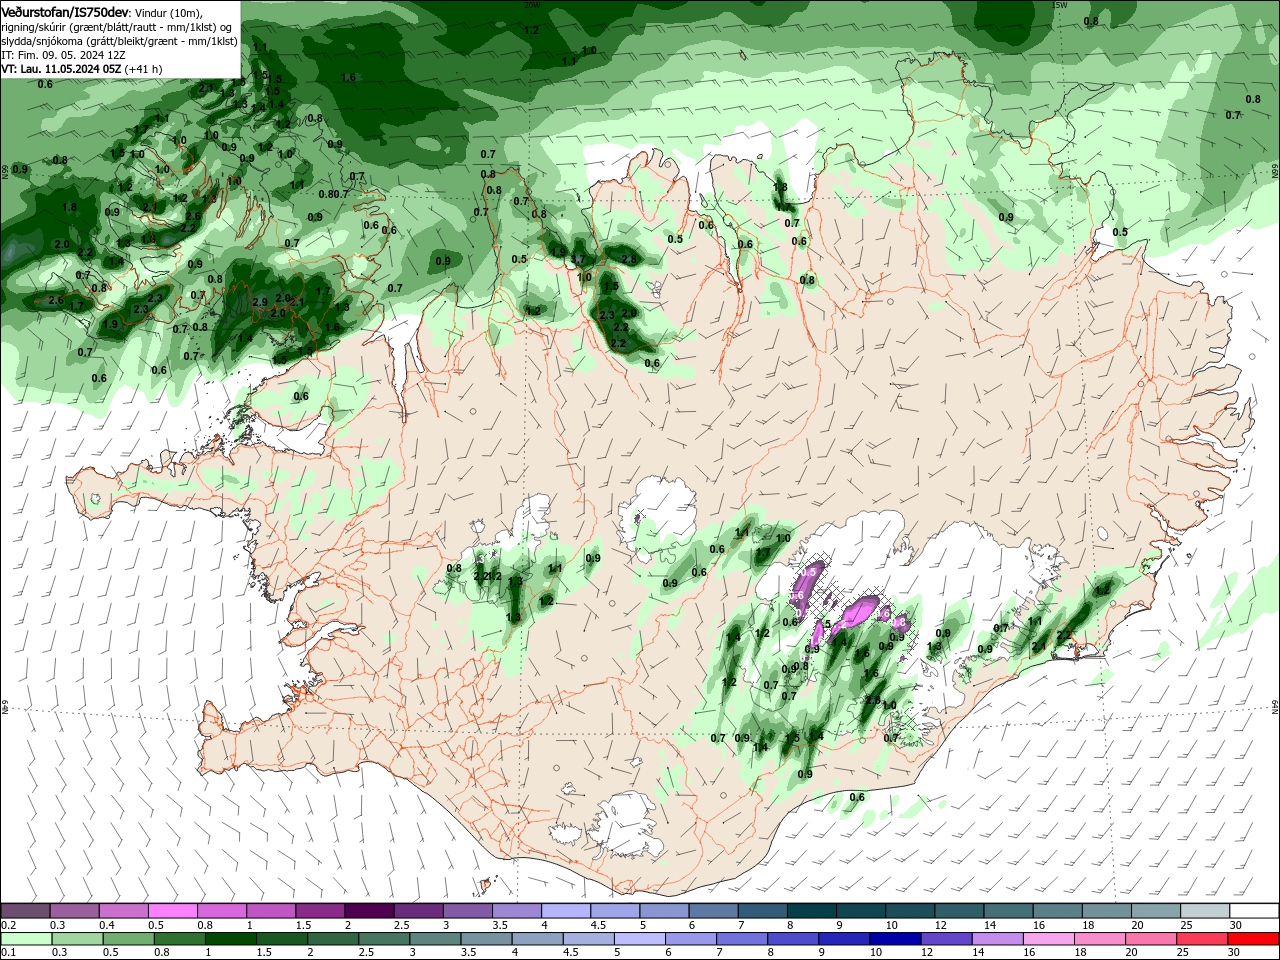Click the 2.9 precipitation value on the map
This screenshot has width=1280, height=960.
[x=260, y=302]
